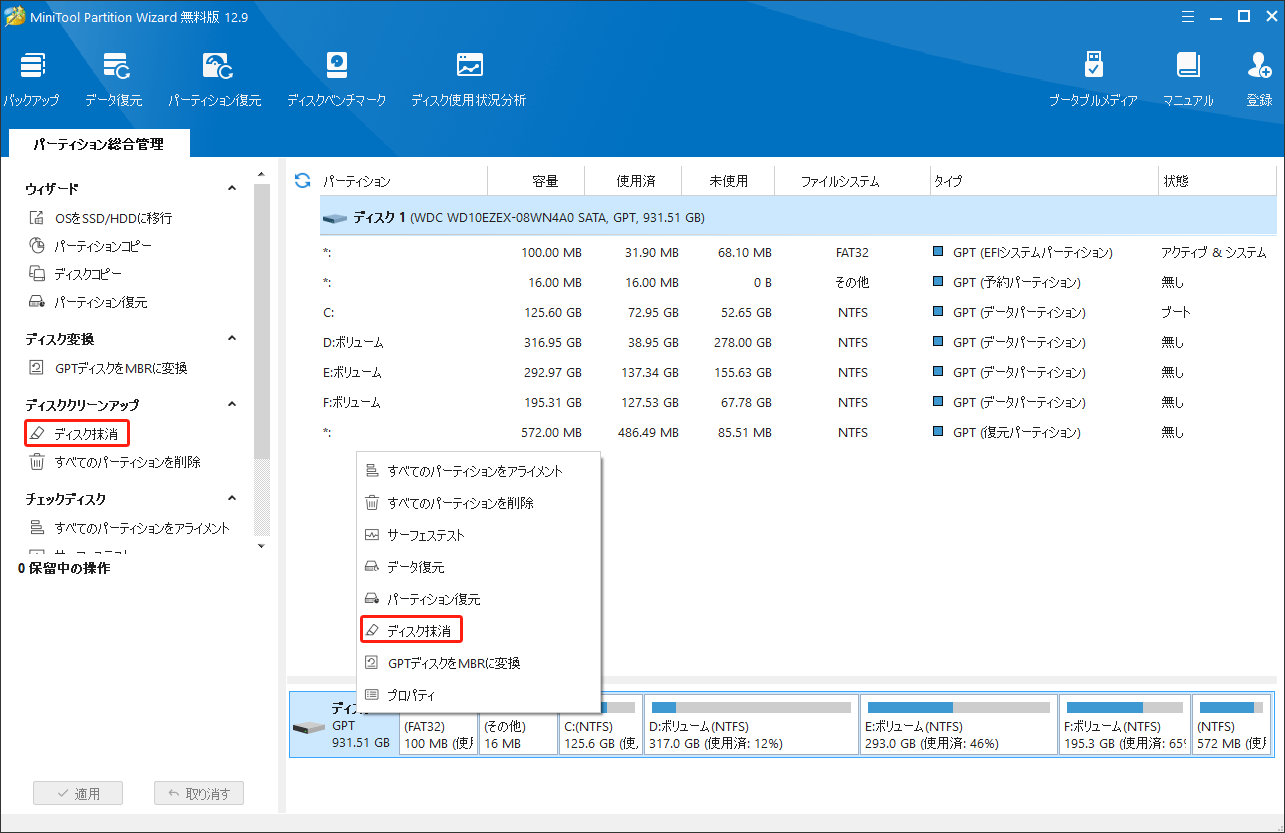
Task: Sort by 未使用 column header
Action: [728, 181]
